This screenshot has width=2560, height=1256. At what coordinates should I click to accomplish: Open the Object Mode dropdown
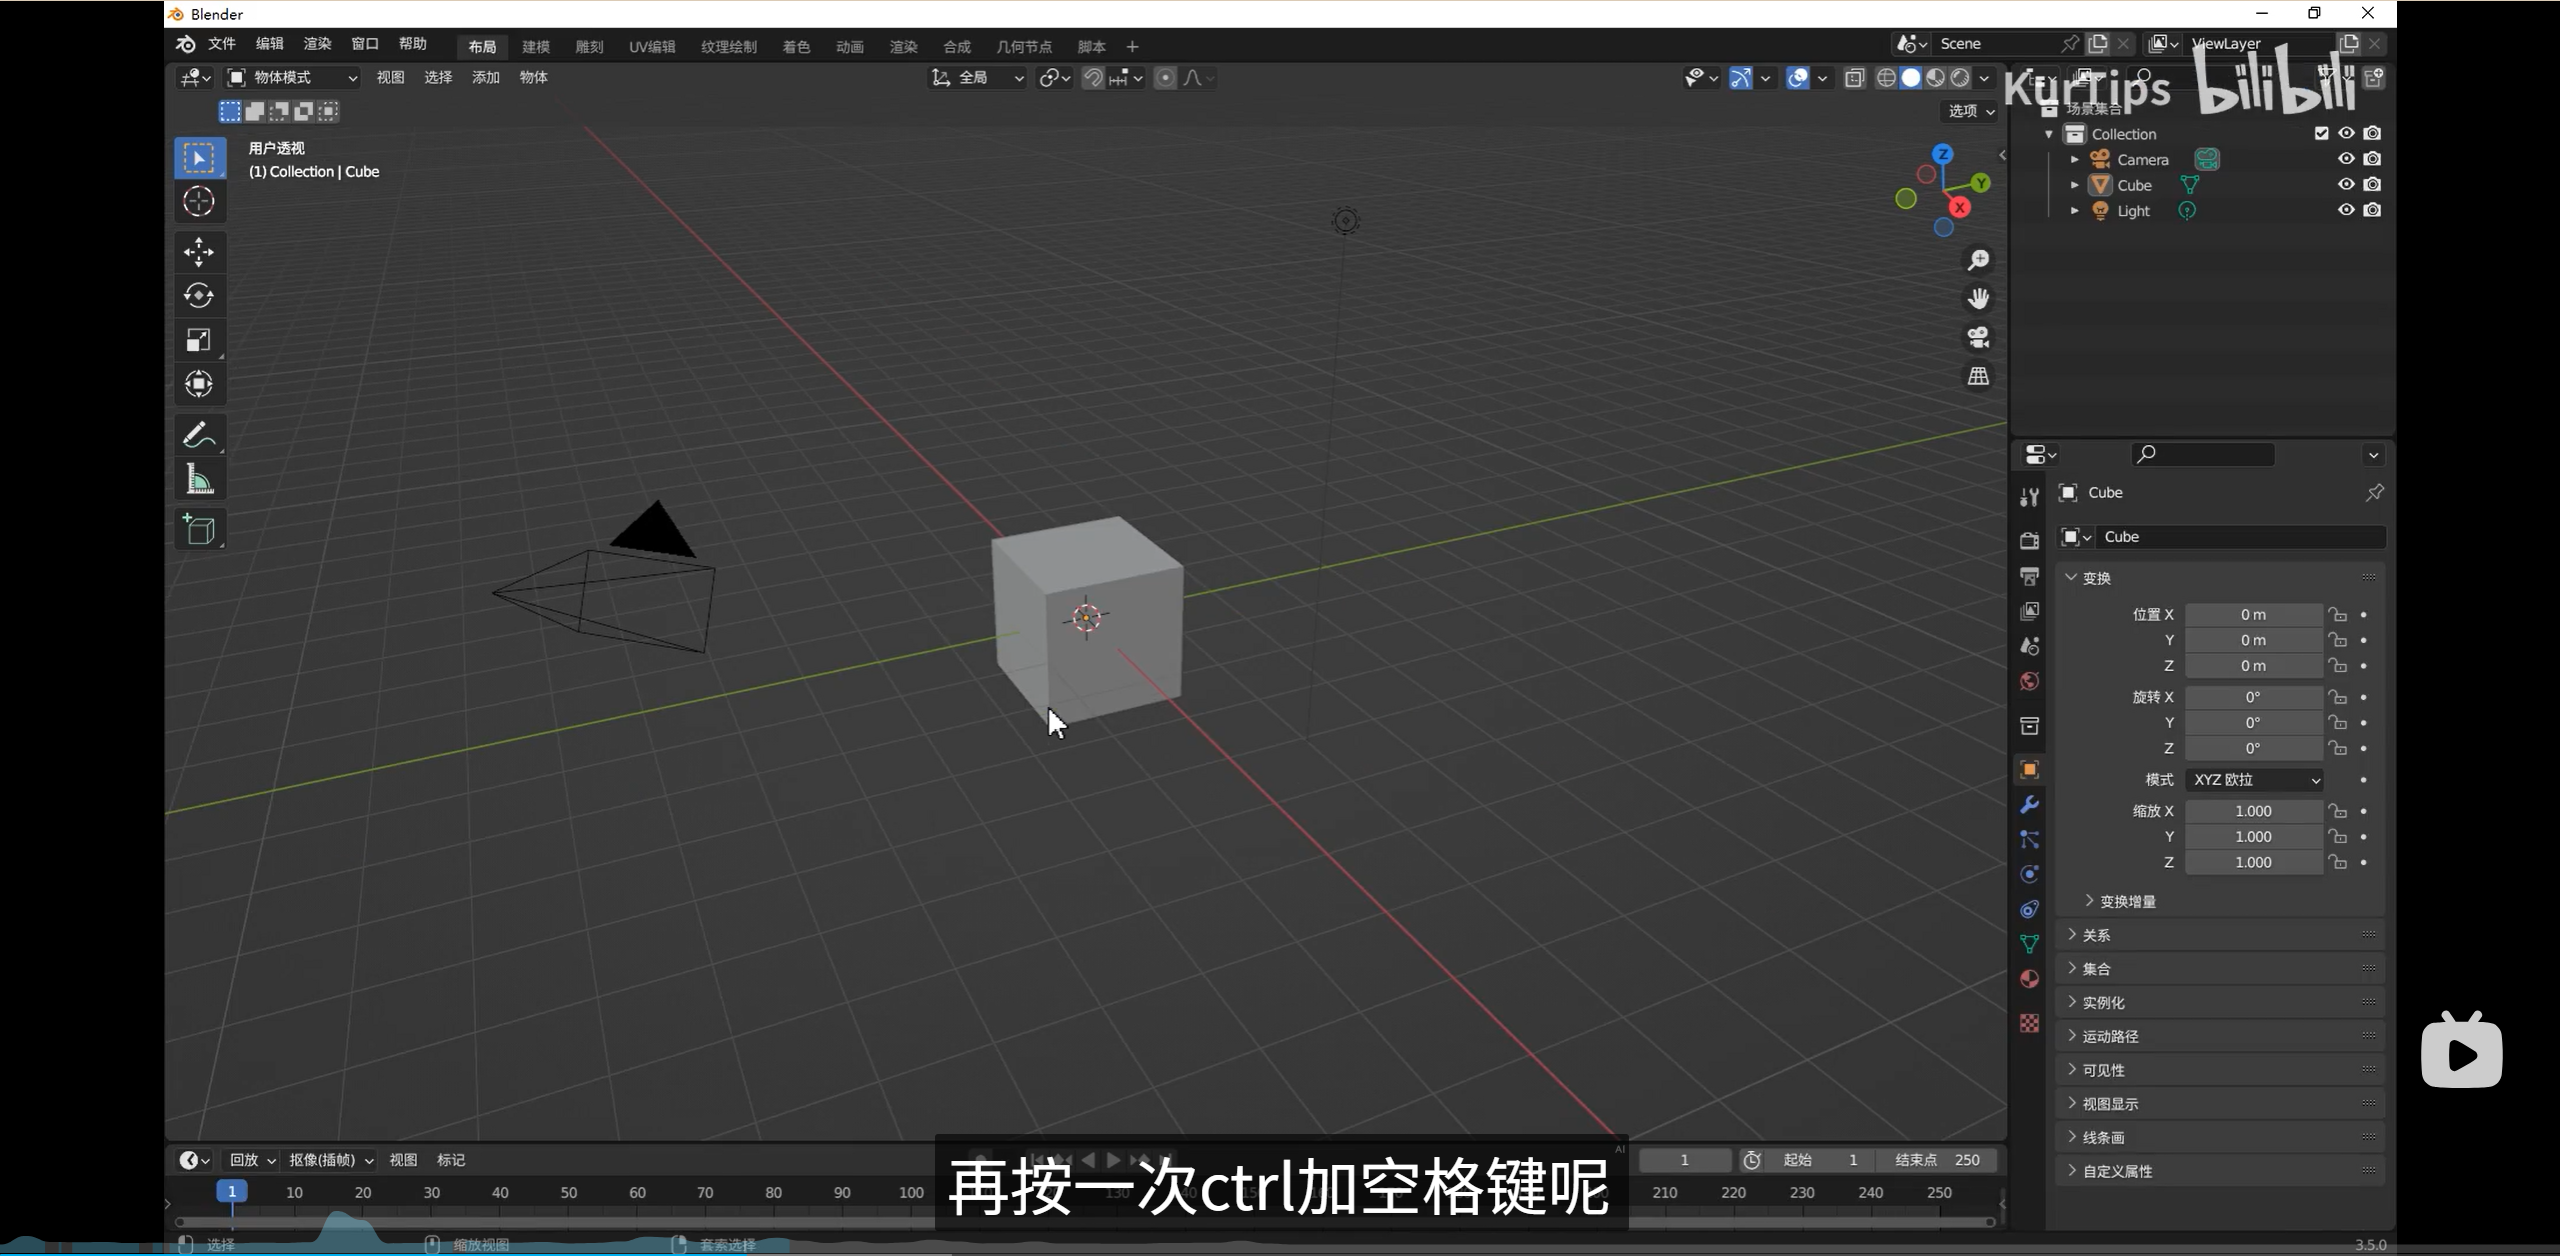pos(292,78)
